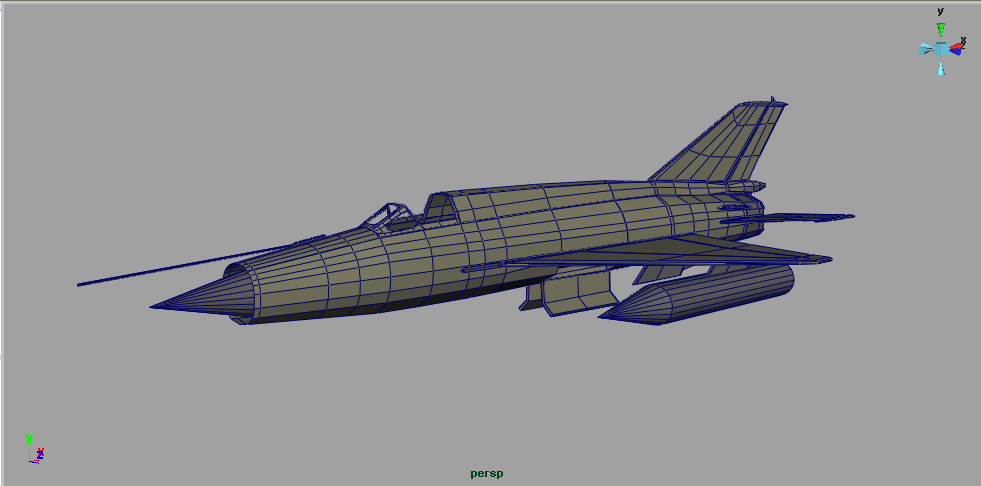Click the red X cone on view compass
The width and height of the screenshot is (981, 486).
956,47
